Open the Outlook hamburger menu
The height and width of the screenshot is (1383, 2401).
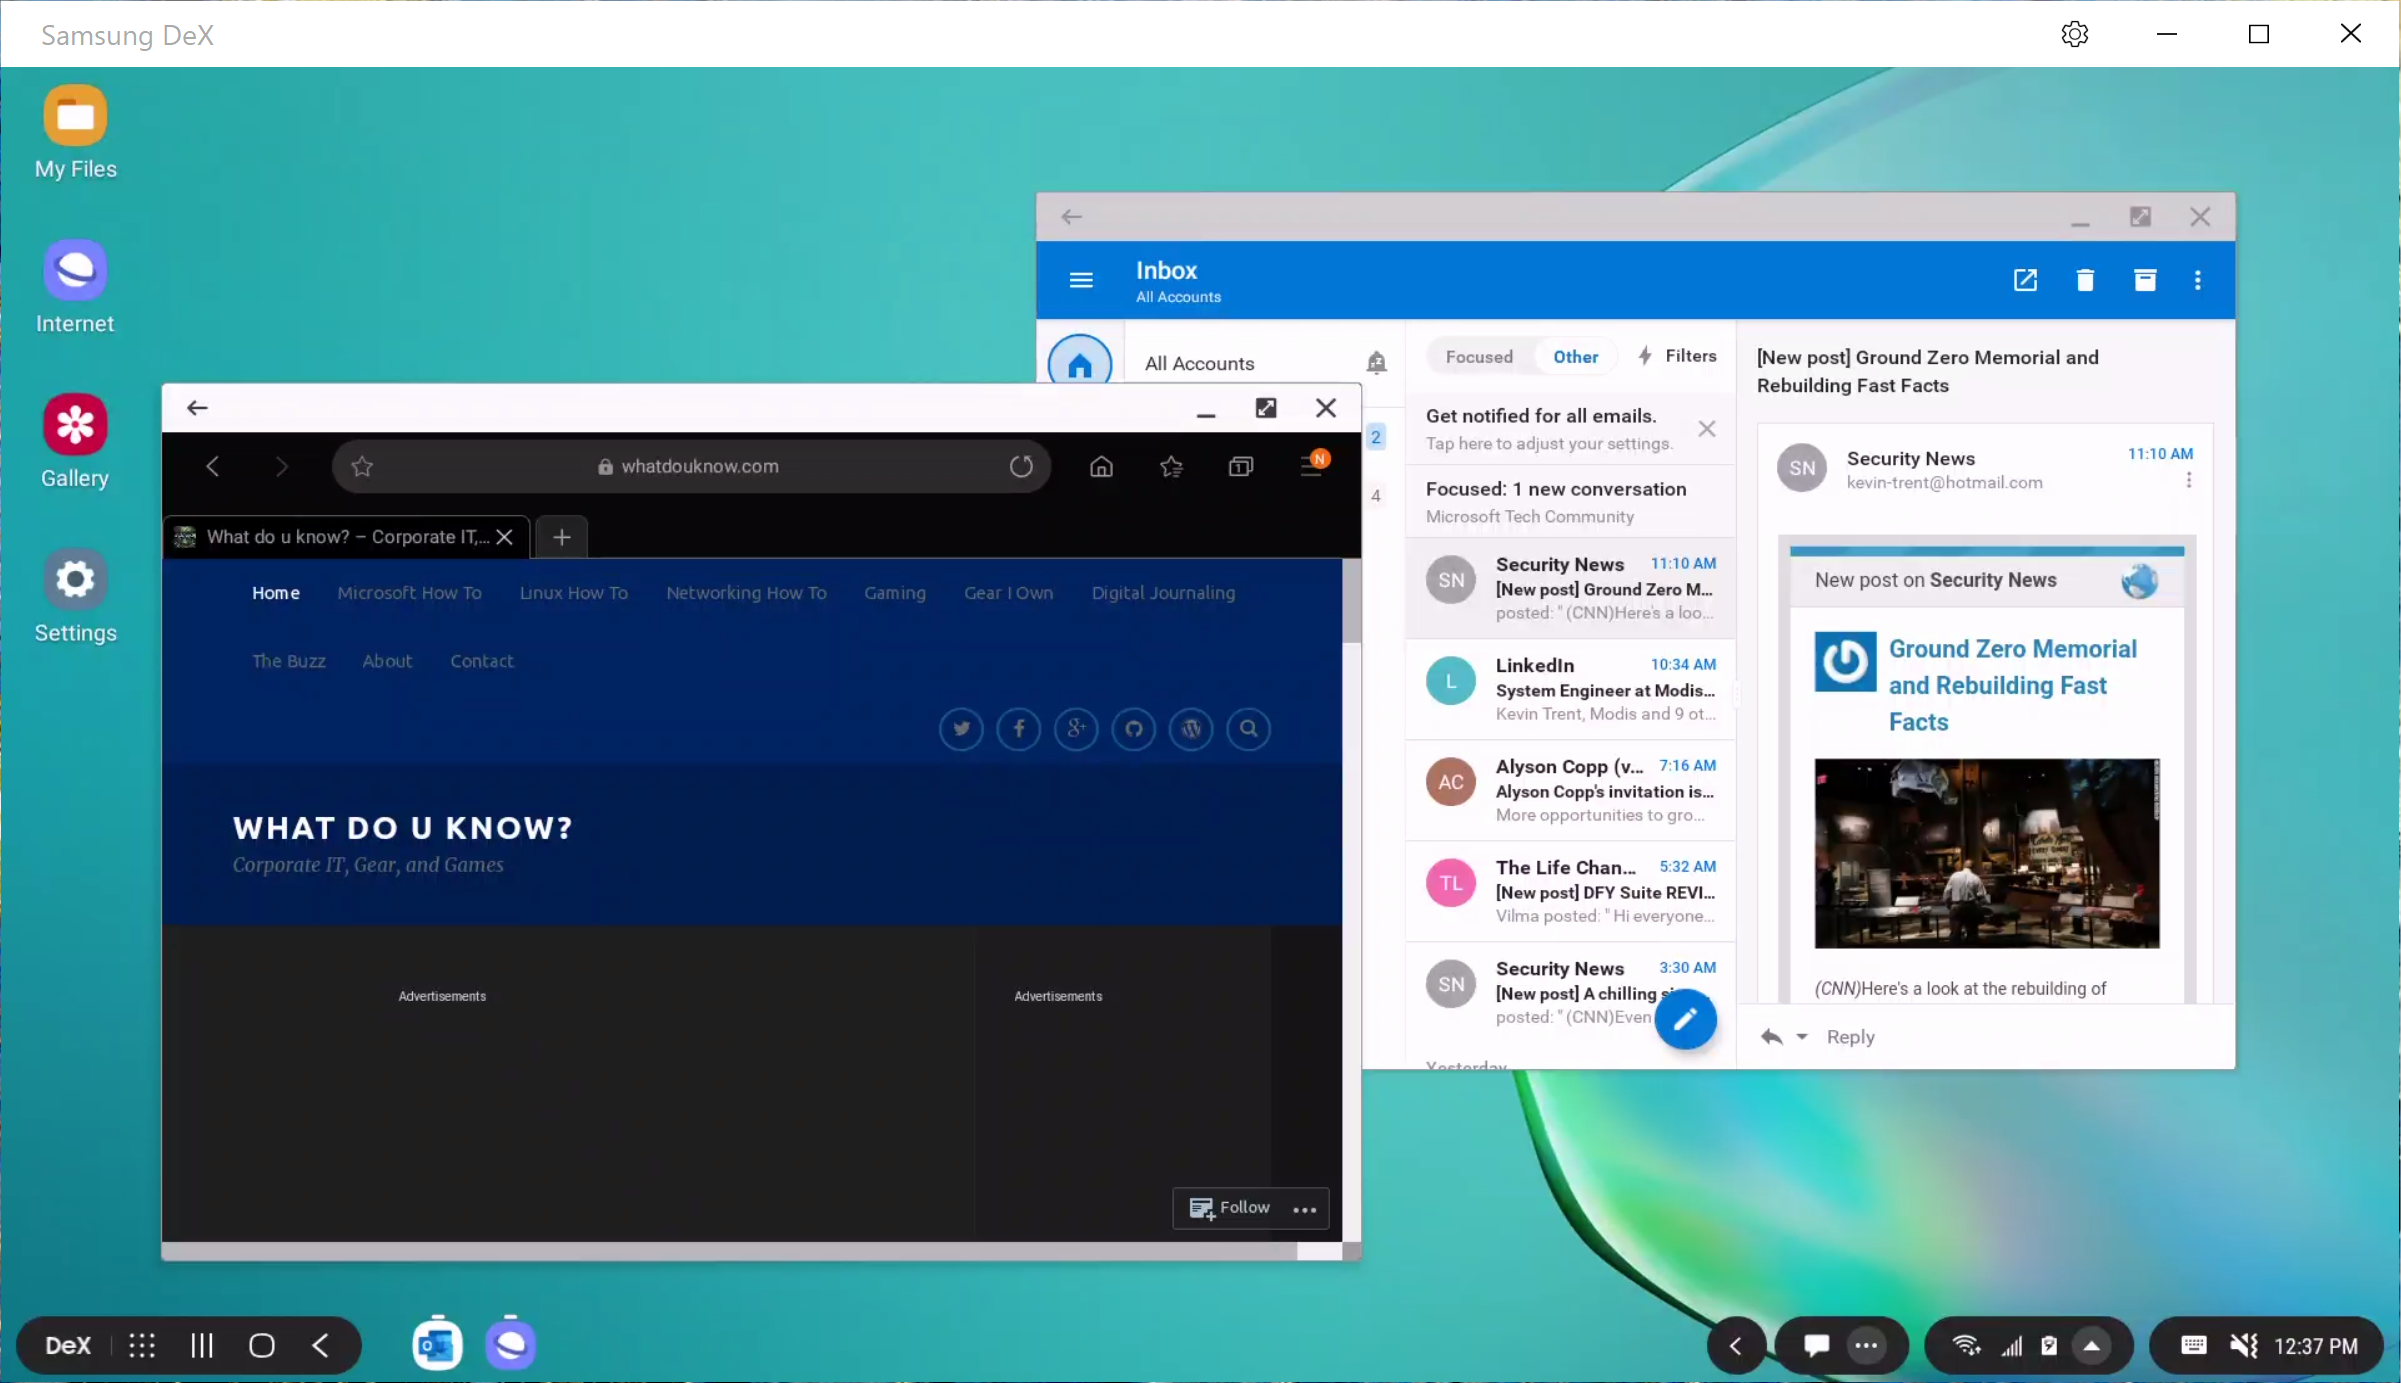point(1081,280)
